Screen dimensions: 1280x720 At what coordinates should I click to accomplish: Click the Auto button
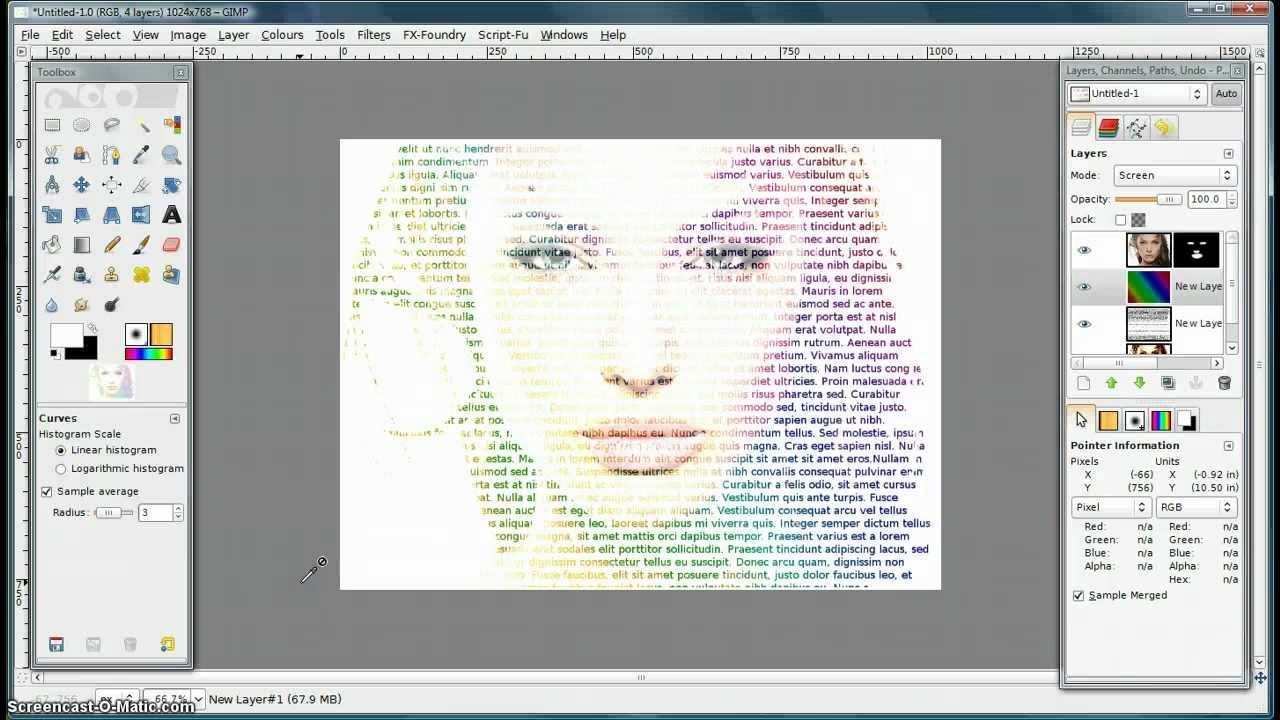pyautogui.click(x=1225, y=93)
